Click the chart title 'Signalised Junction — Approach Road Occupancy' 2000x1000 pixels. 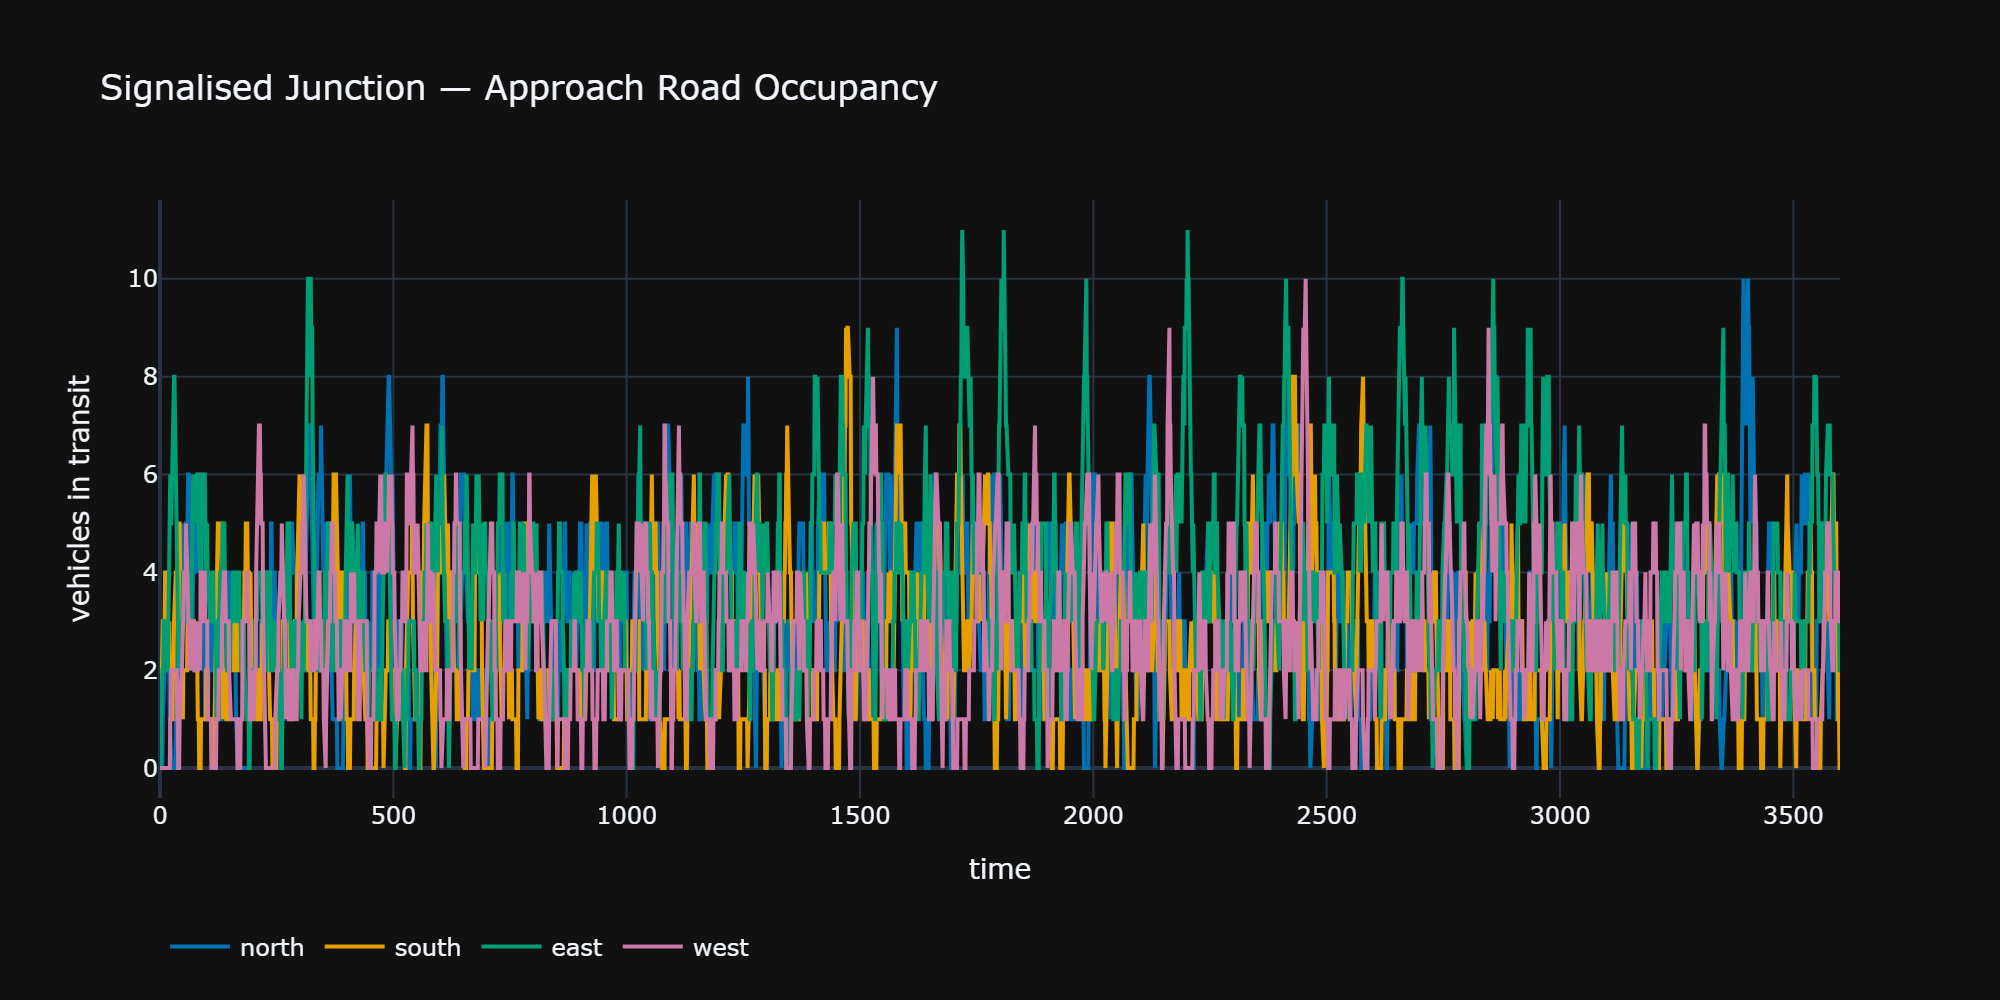point(519,88)
